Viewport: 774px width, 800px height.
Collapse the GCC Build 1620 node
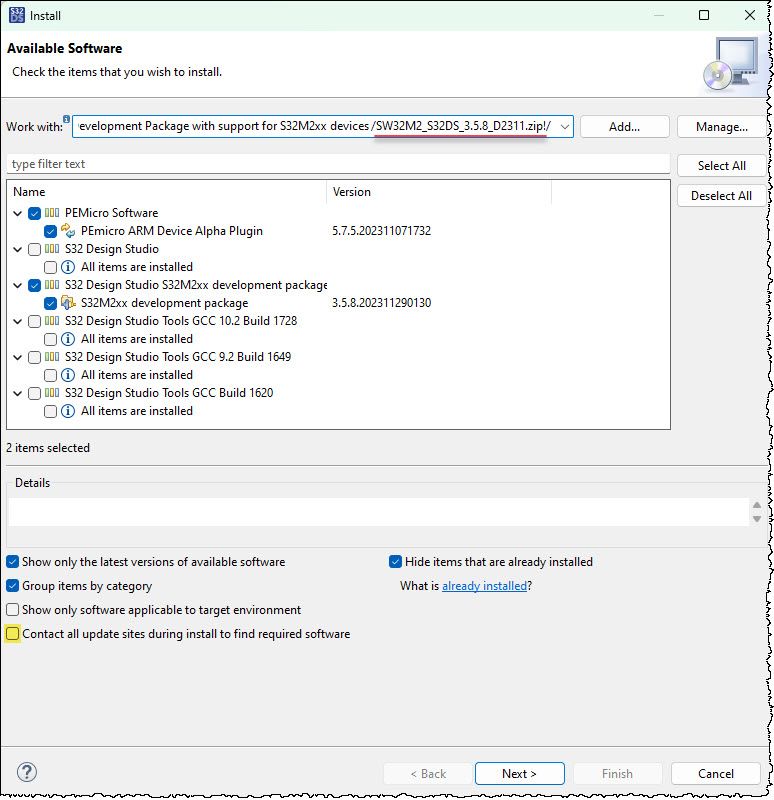pyautogui.click(x=17, y=393)
